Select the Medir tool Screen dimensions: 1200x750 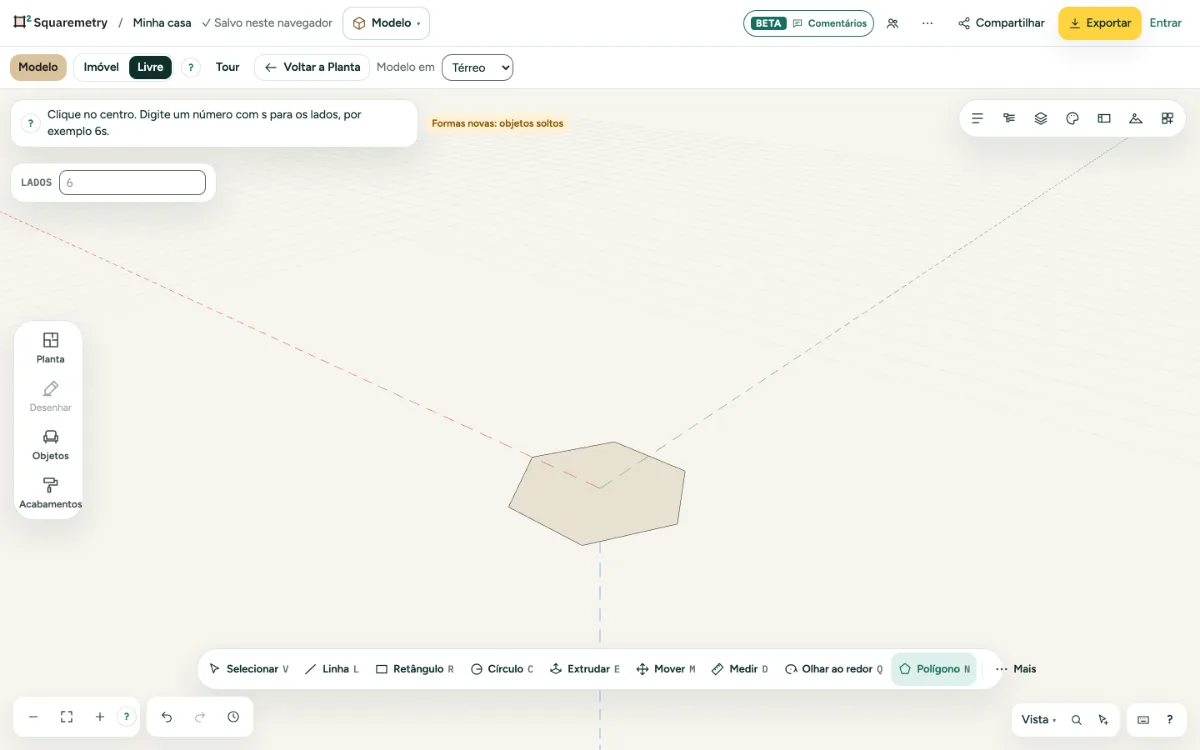point(740,669)
